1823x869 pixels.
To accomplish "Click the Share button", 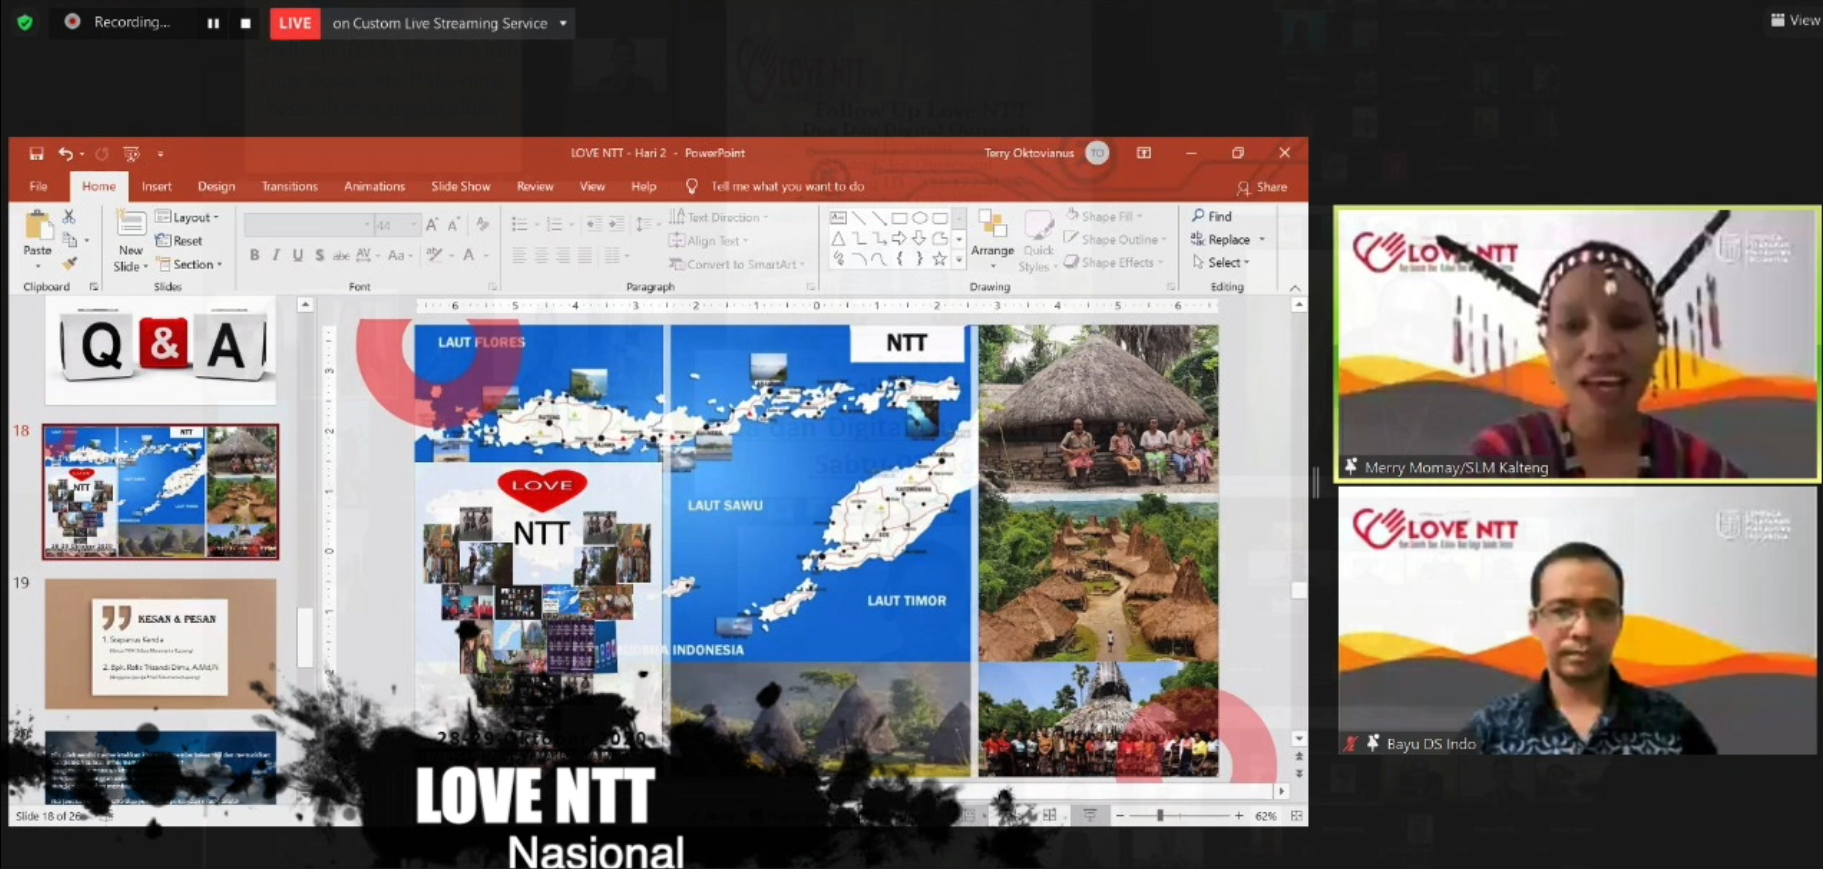I will [x=1262, y=187].
